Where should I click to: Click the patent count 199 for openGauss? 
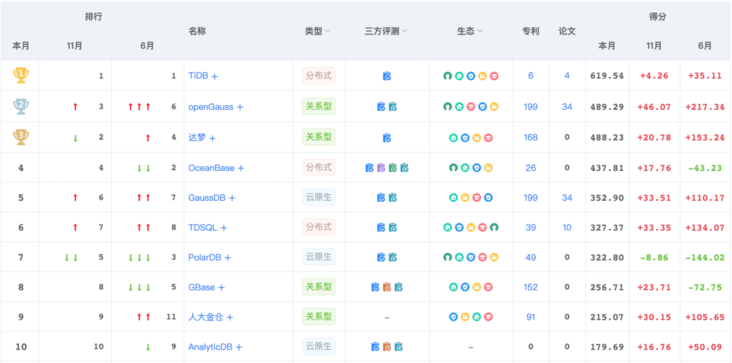pos(531,107)
